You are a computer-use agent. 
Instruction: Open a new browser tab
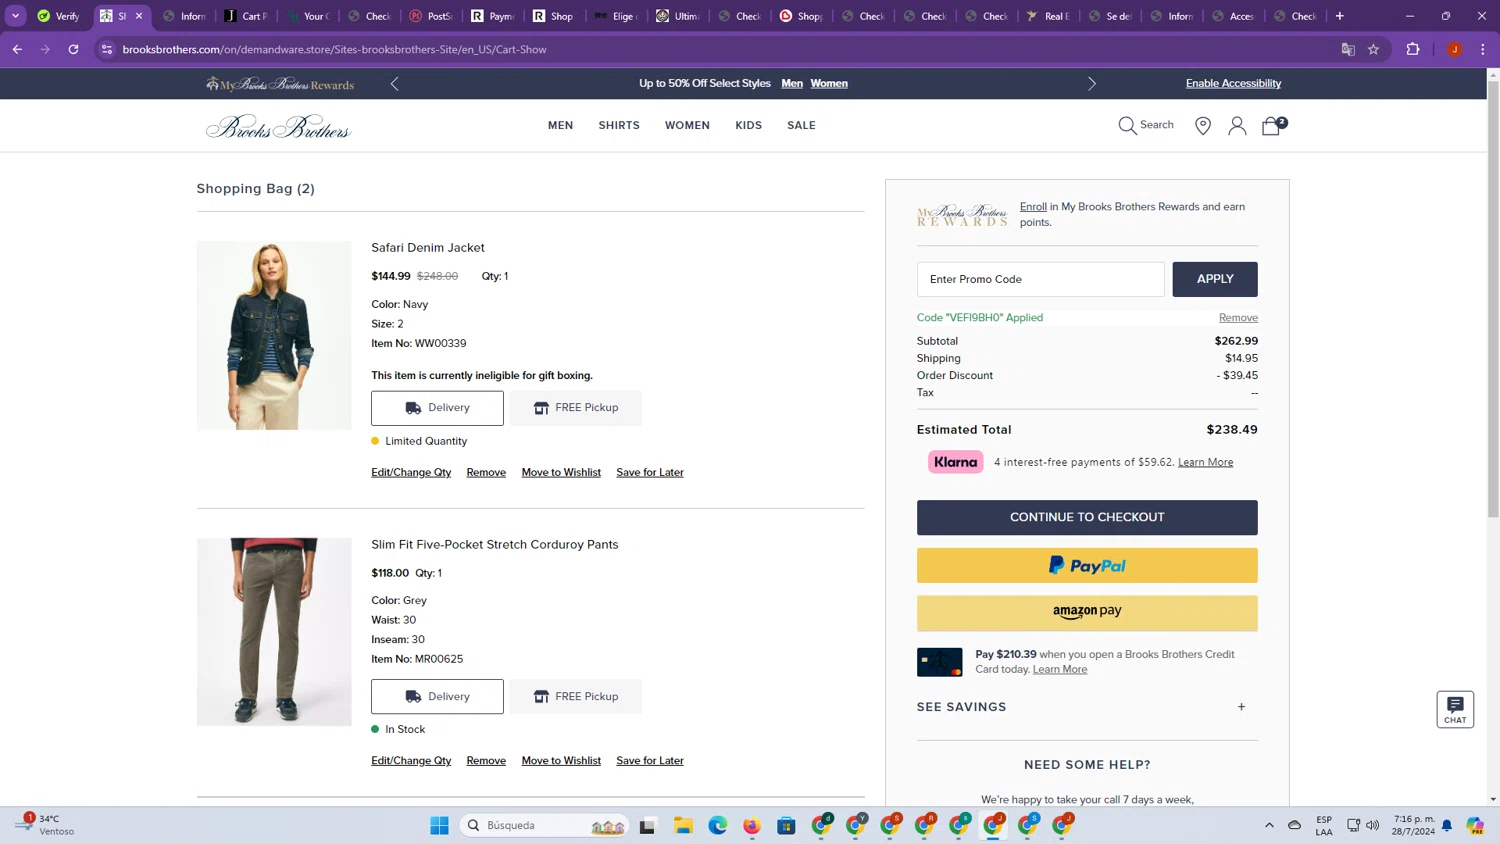click(1340, 16)
